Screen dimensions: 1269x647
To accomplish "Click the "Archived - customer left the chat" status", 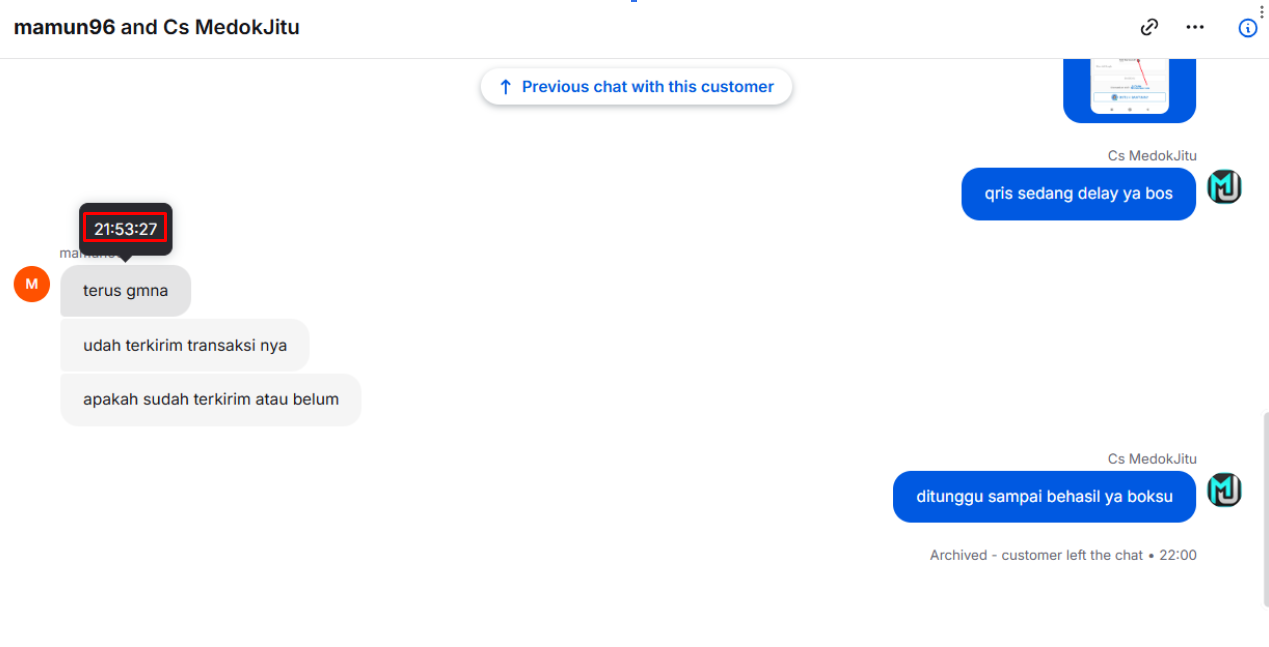I will coord(1036,555).
